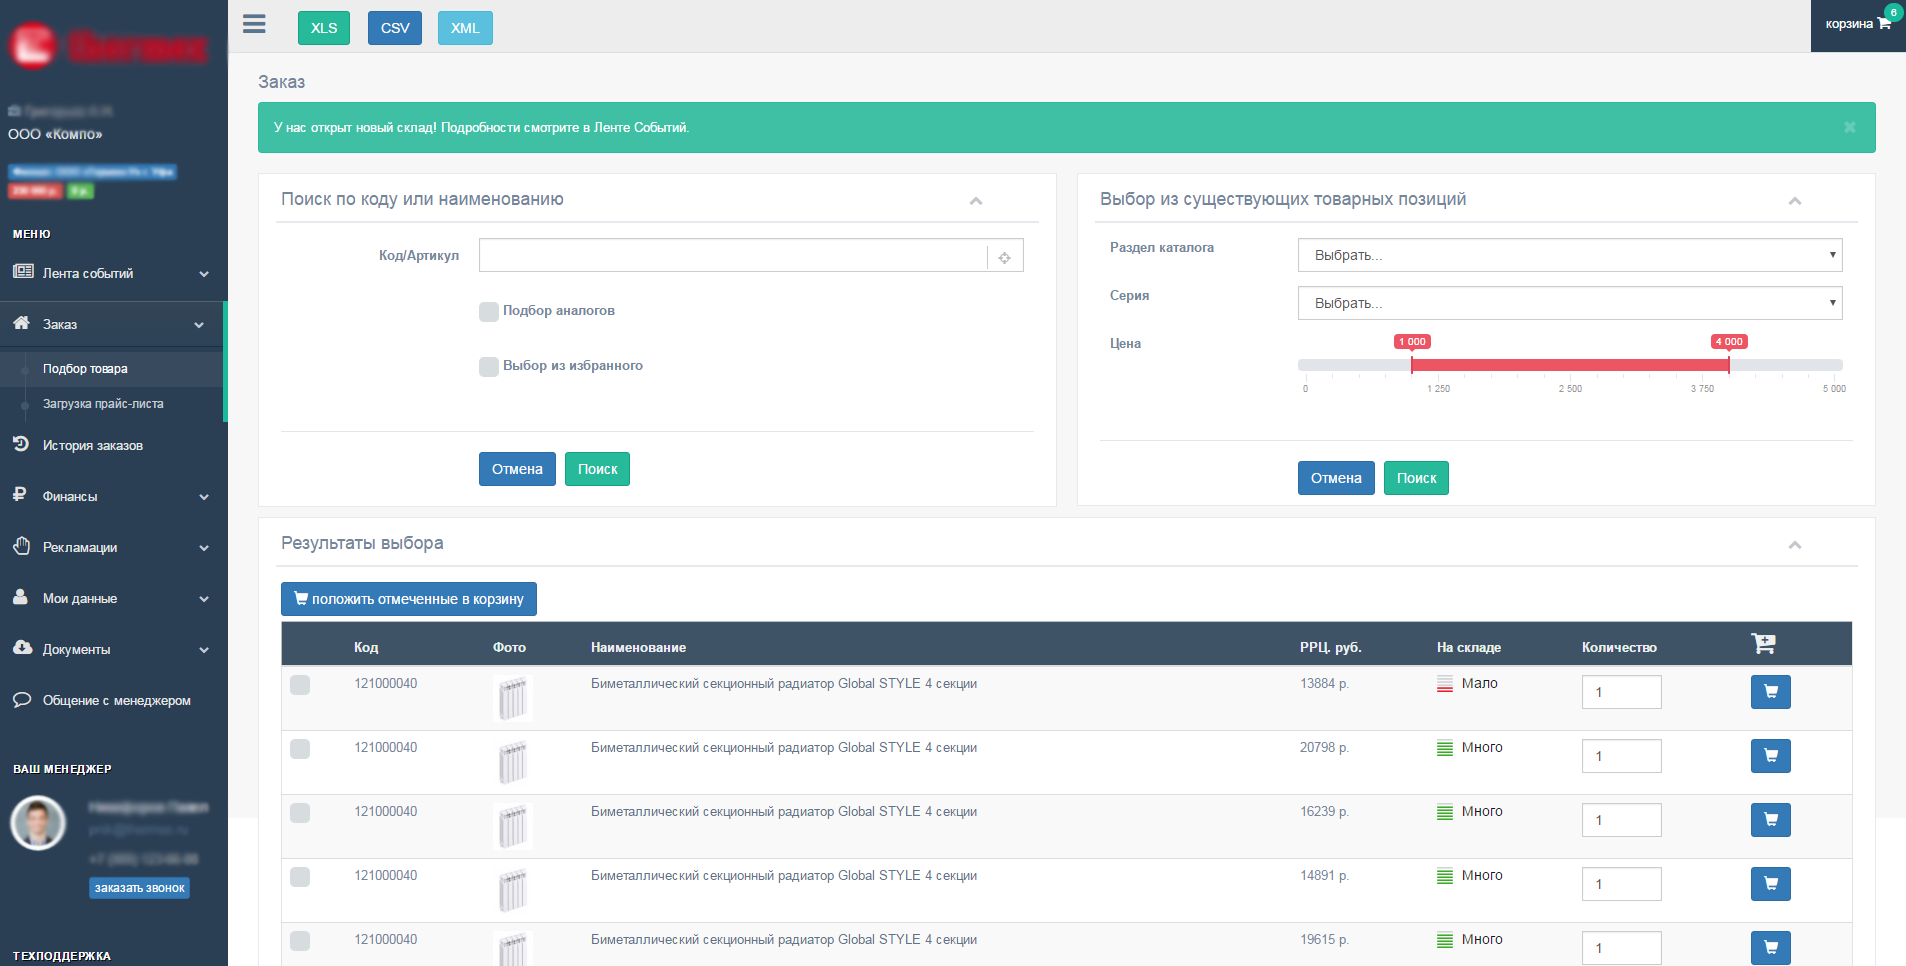This screenshot has height=966, width=1906.
Task: Collapse the Поиск по коду или наименованию panel
Action: (x=976, y=201)
